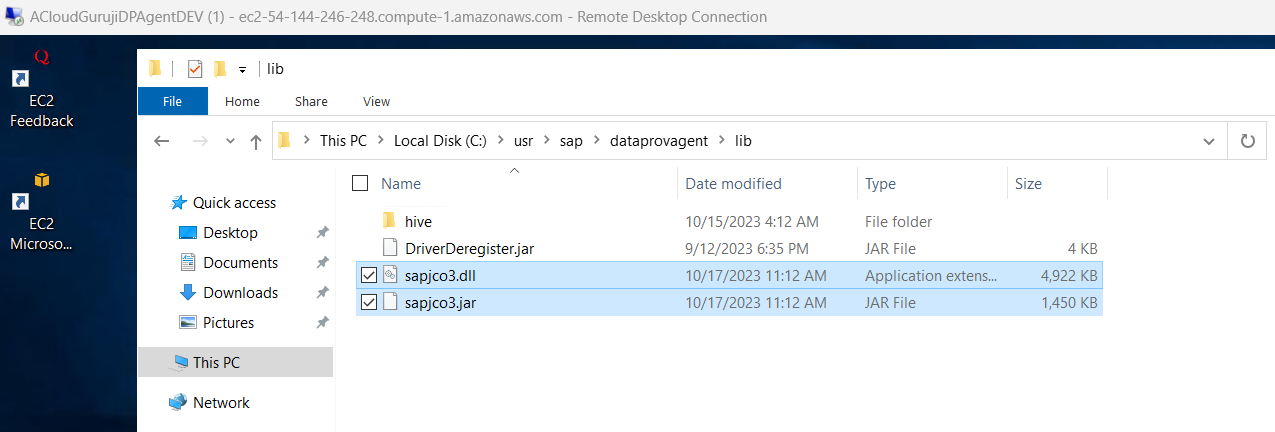
Task: Click the Back navigation arrow
Action: click(x=162, y=141)
